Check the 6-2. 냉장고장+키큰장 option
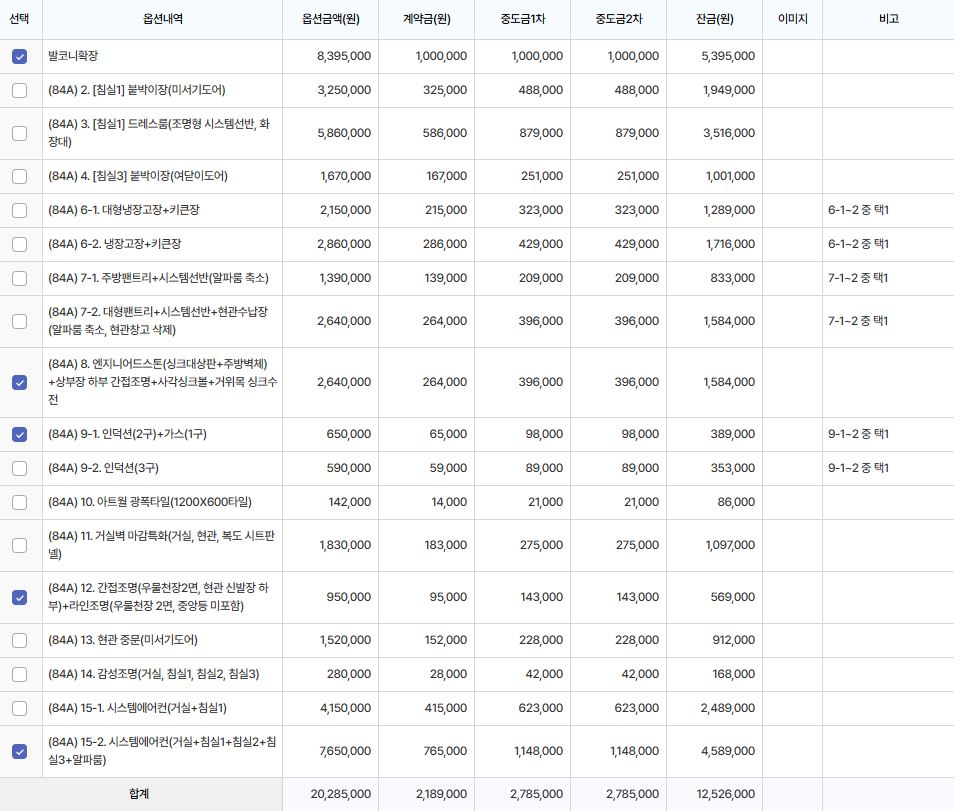The image size is (958, 811). [x=20, y=244]
